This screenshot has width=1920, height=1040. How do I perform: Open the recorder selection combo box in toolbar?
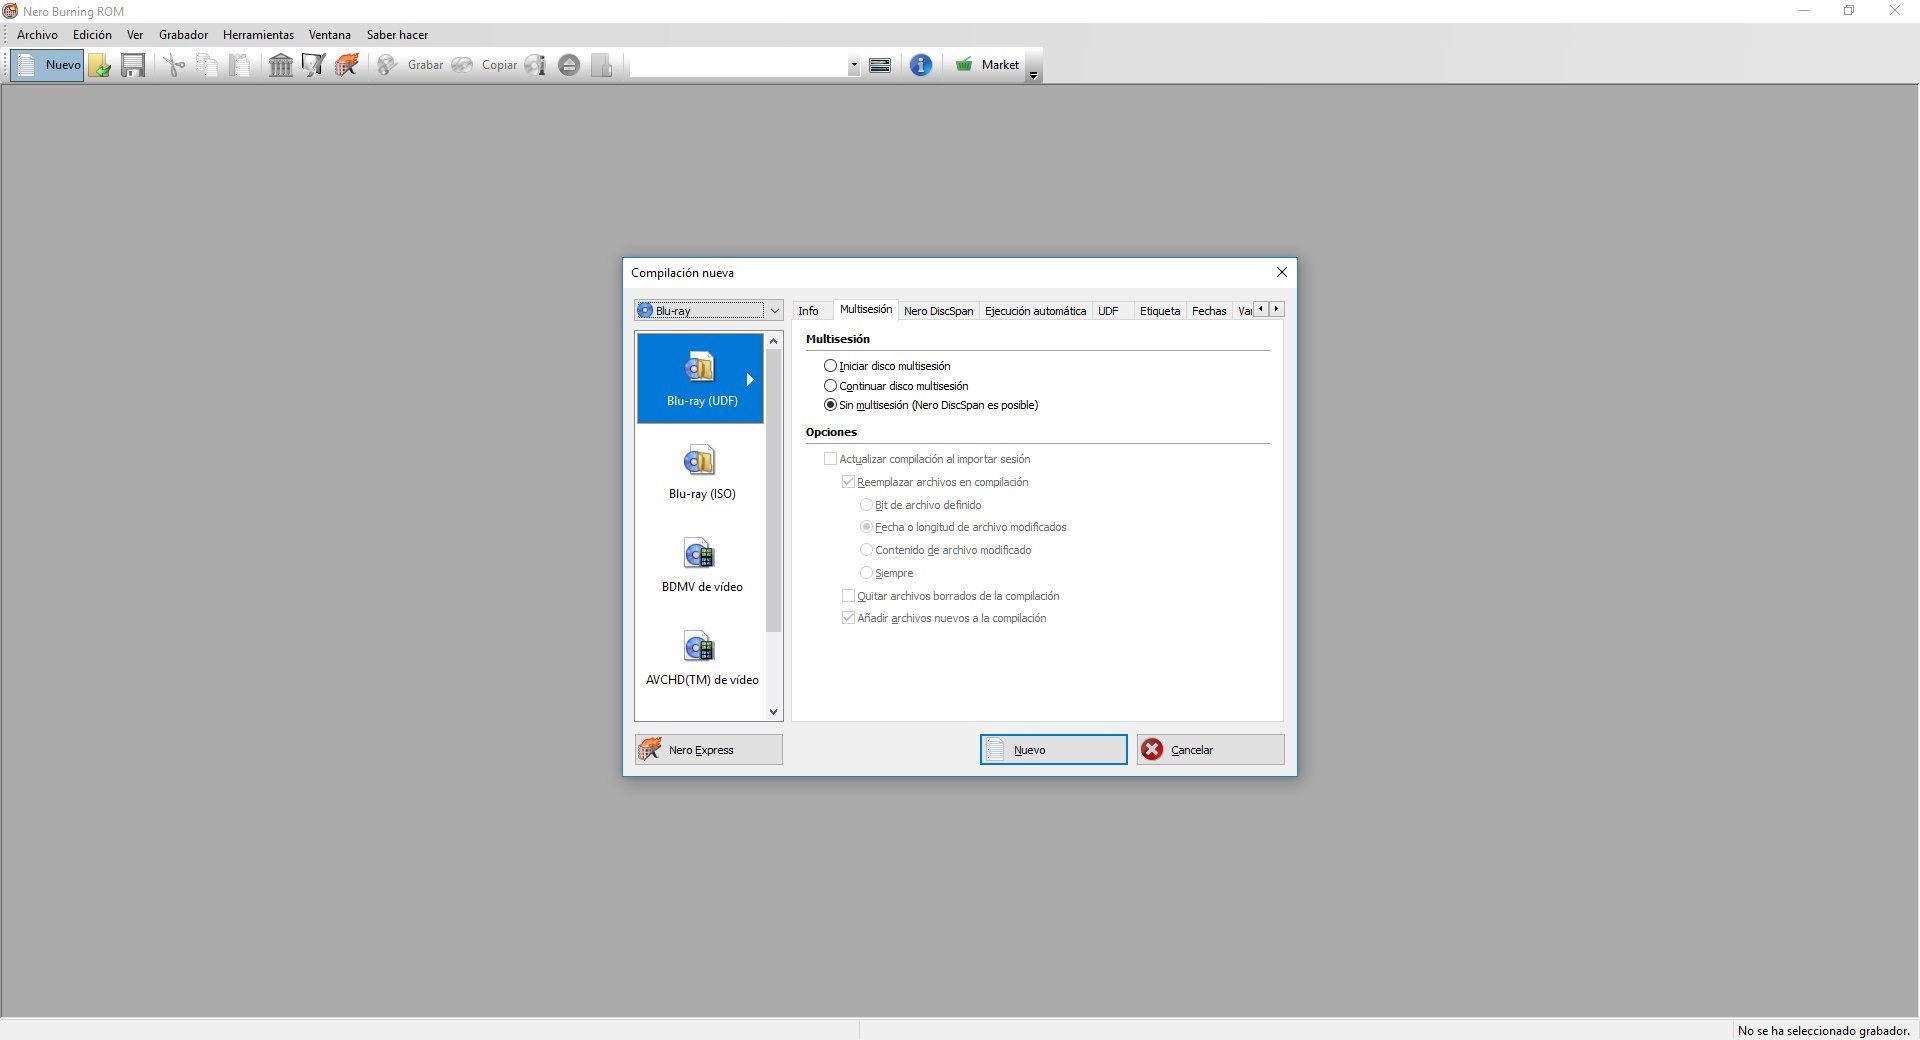(x=744, y=65)
